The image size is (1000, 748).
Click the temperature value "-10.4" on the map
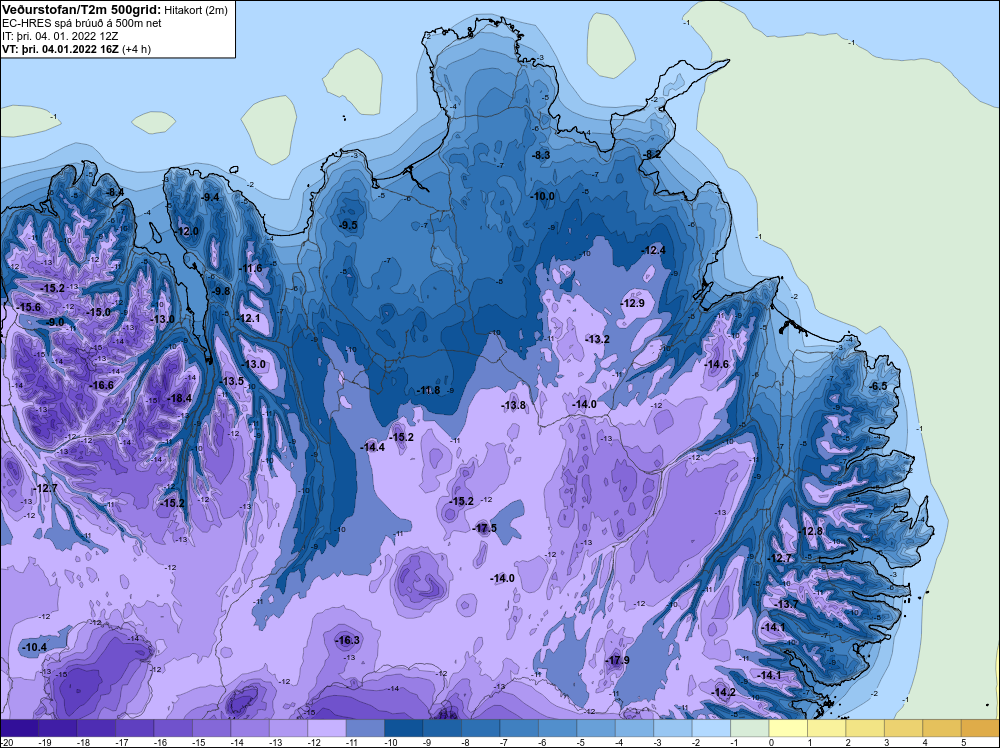pyautogui.click(x=34, y=647)
